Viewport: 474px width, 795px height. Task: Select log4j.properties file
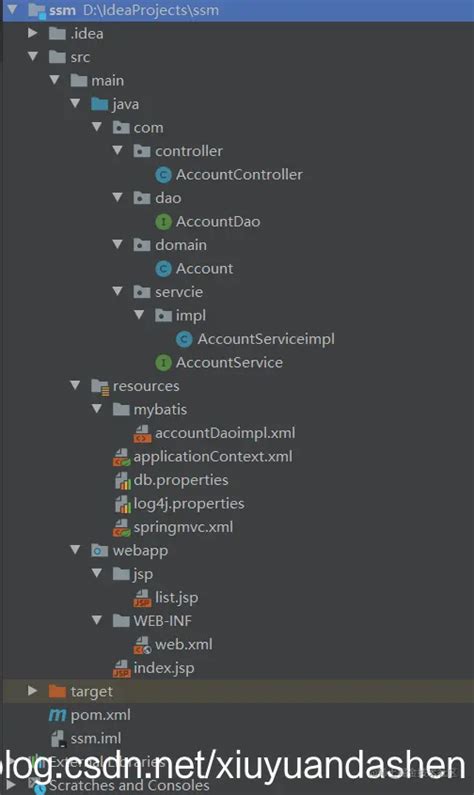click(x=189, y=503)
